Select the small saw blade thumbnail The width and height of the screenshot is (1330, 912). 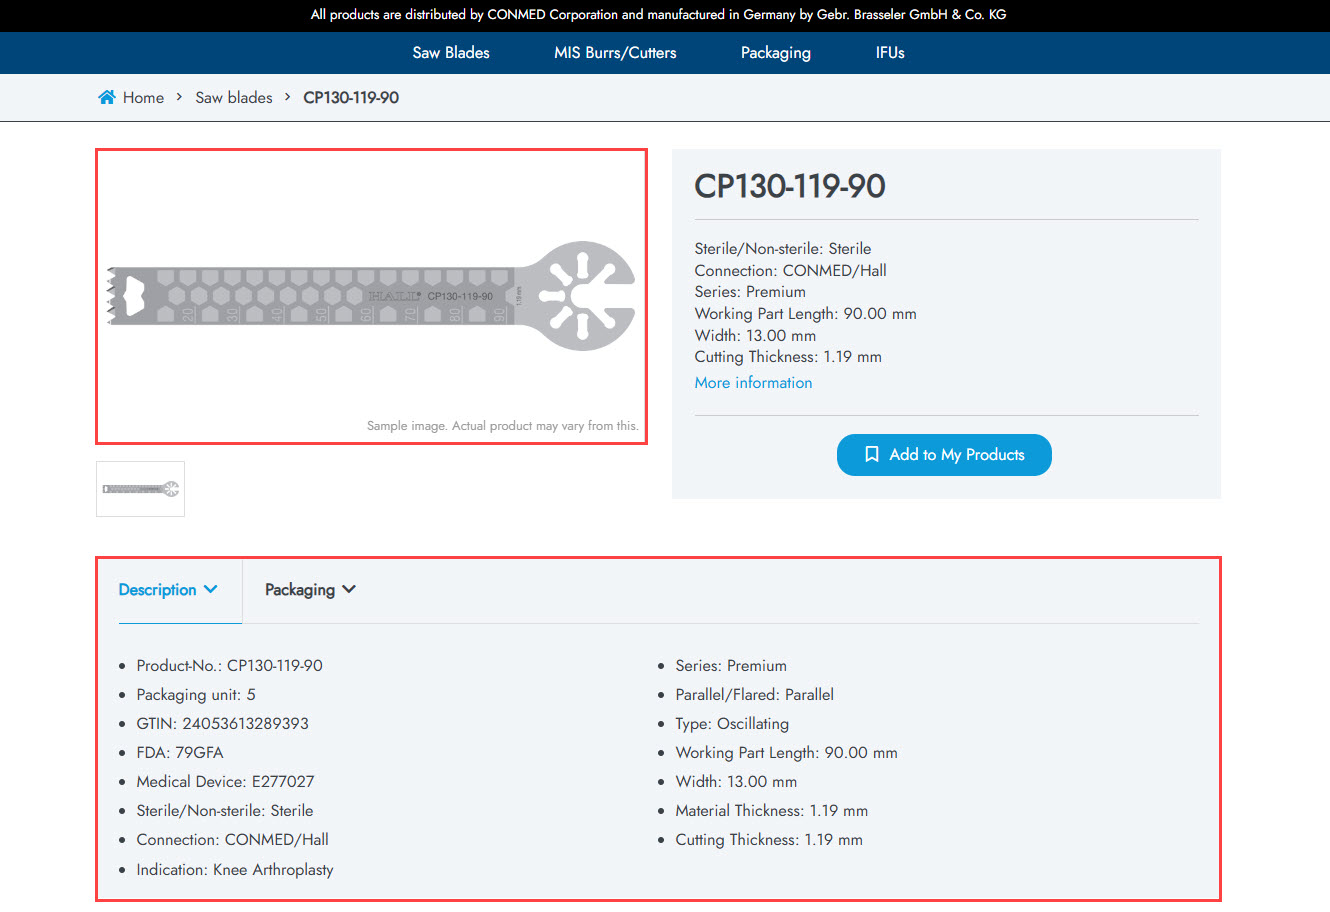140,489
